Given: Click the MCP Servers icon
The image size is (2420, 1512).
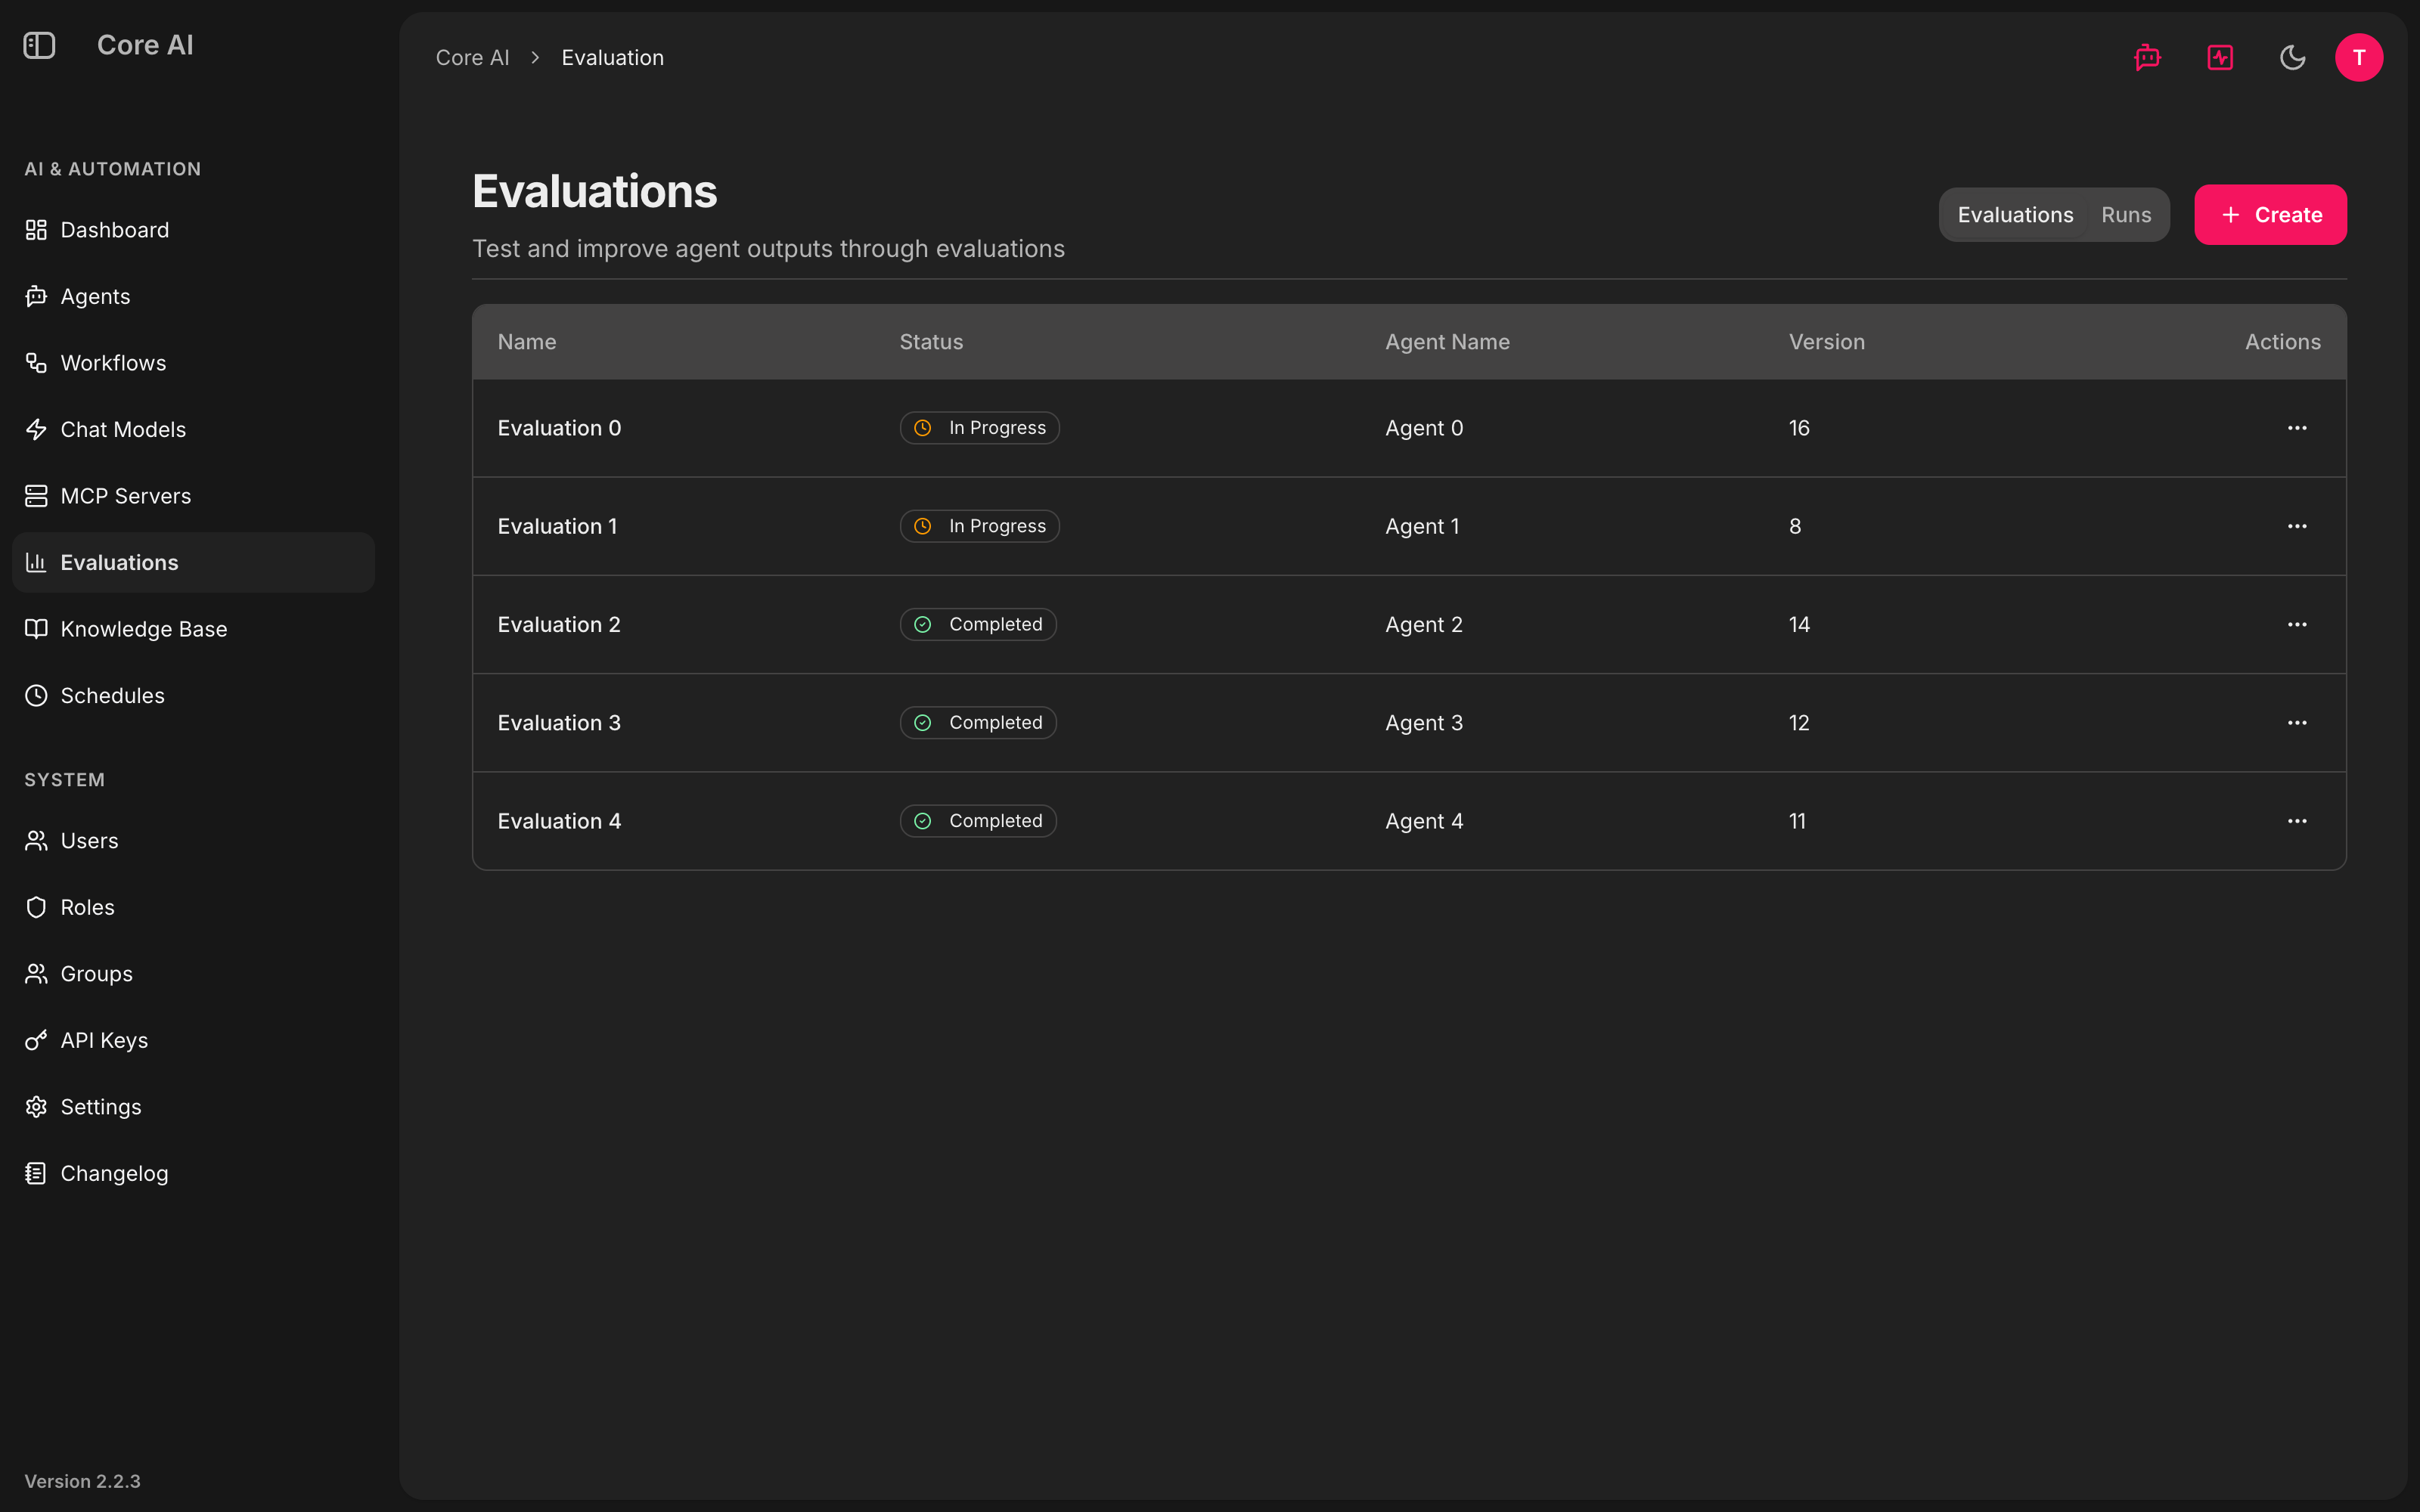Looking at the screenshot, I should 36,496.
